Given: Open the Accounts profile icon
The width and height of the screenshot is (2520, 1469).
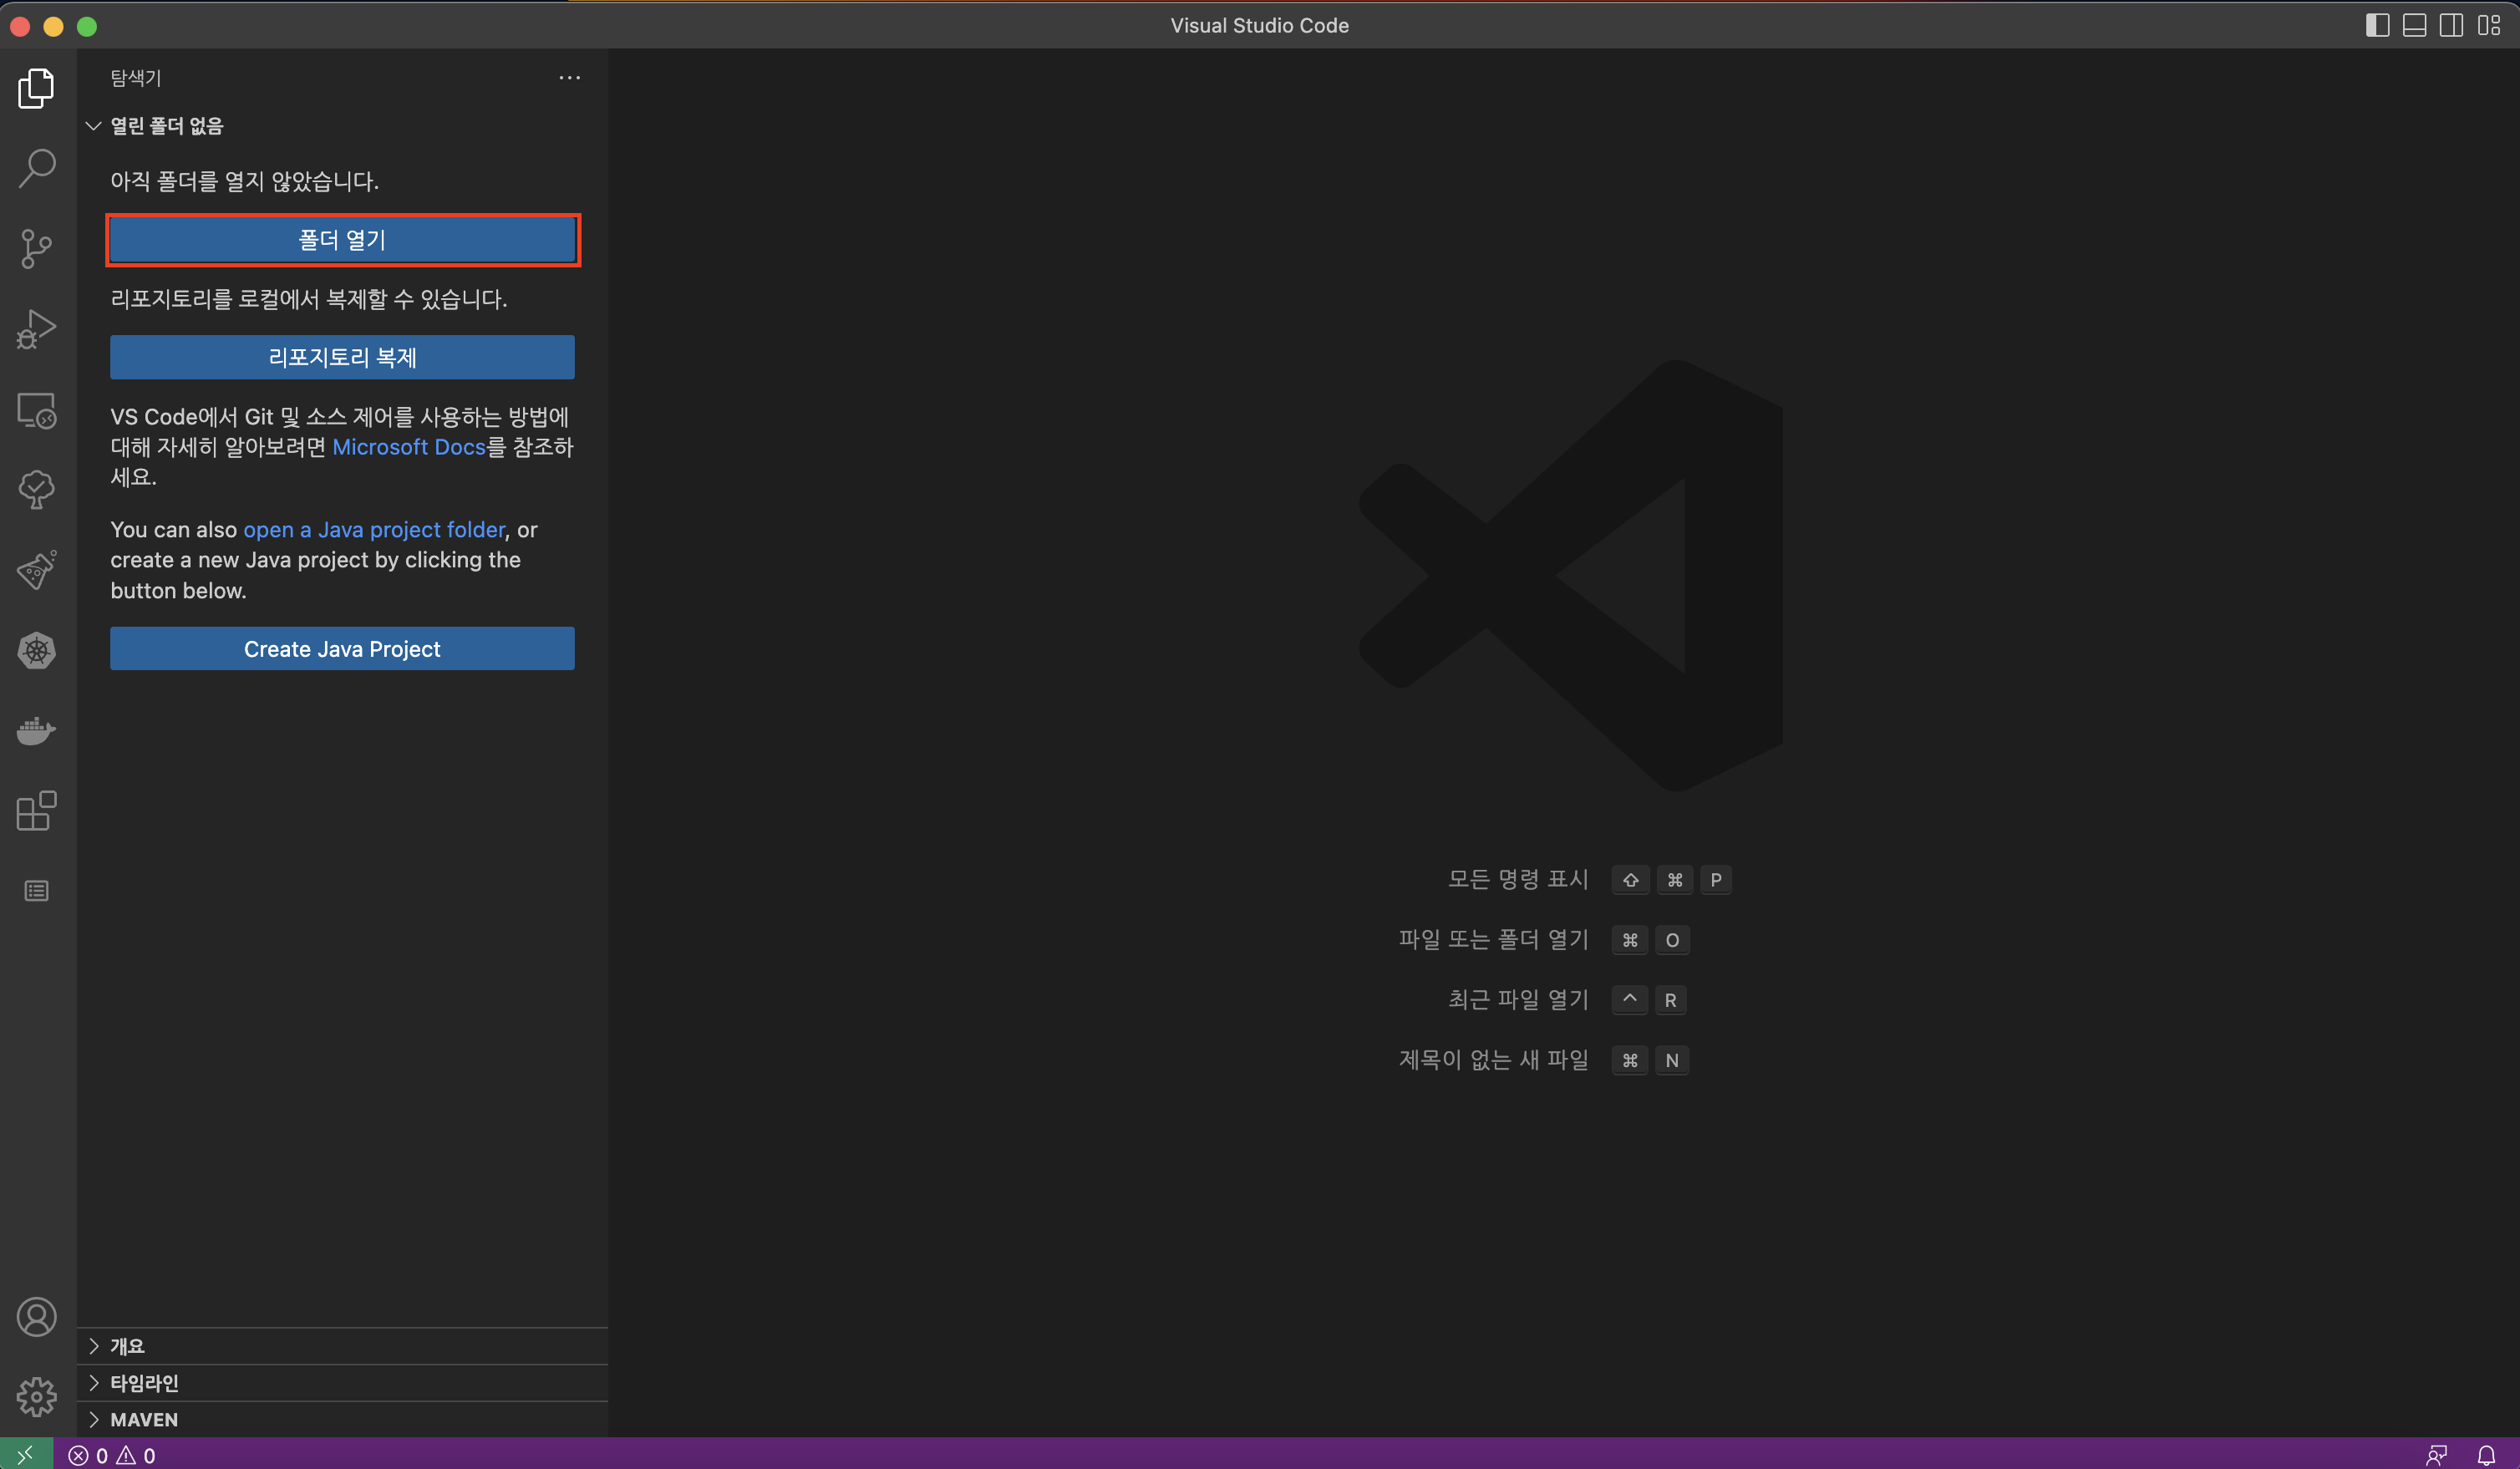Looking at the screenshot, I should point(37,1317).
